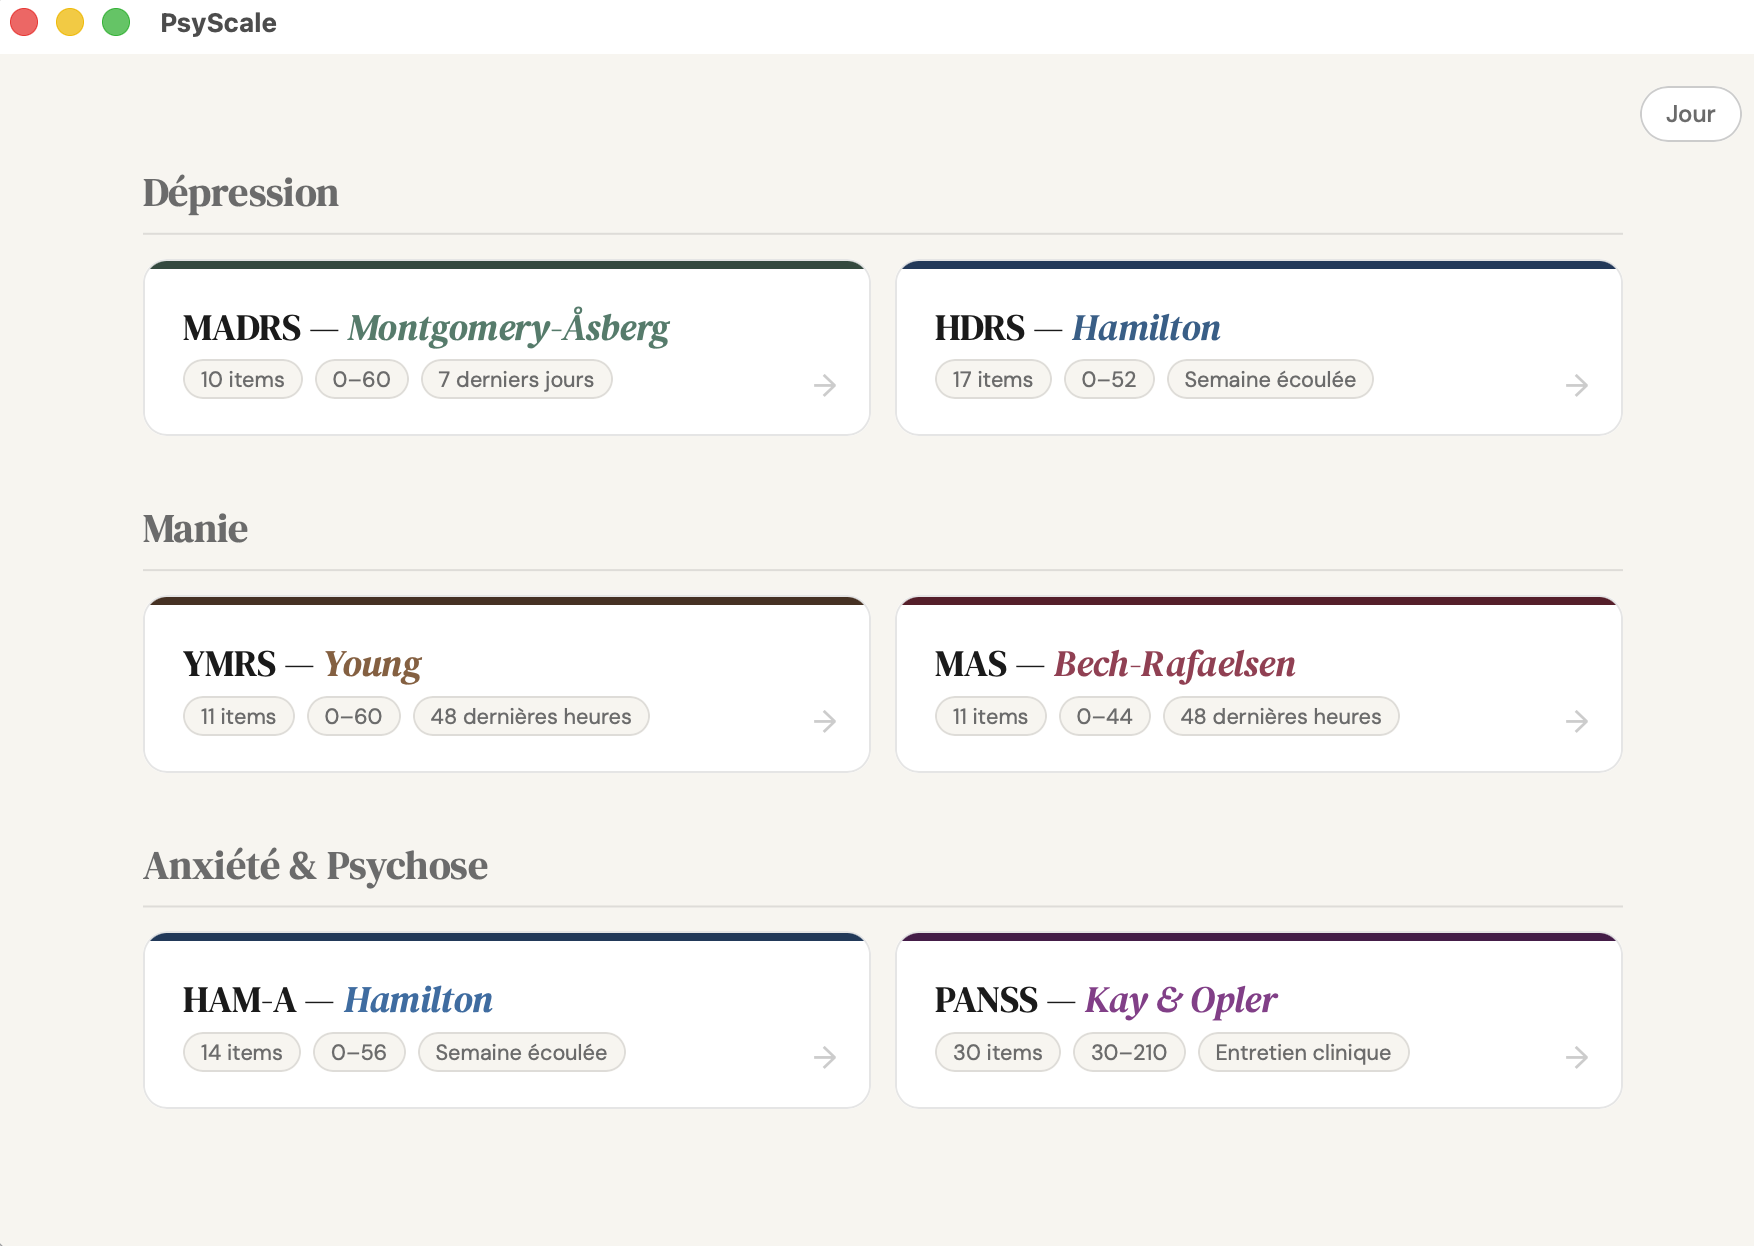Click the Anxiété & Psychose heading
The height and width of the screenshot is (1246, 1754).
pos(316,866)
